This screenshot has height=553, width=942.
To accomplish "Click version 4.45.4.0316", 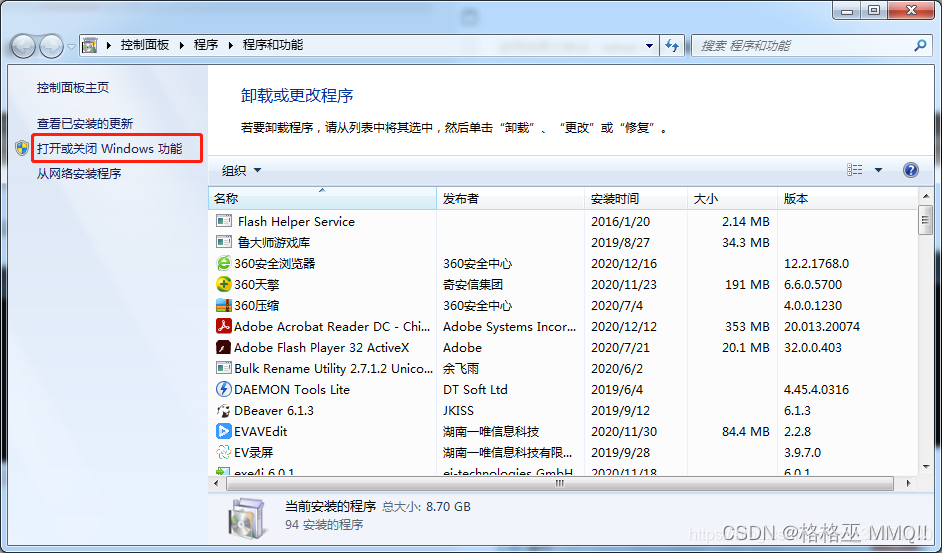I will point(816,390).
